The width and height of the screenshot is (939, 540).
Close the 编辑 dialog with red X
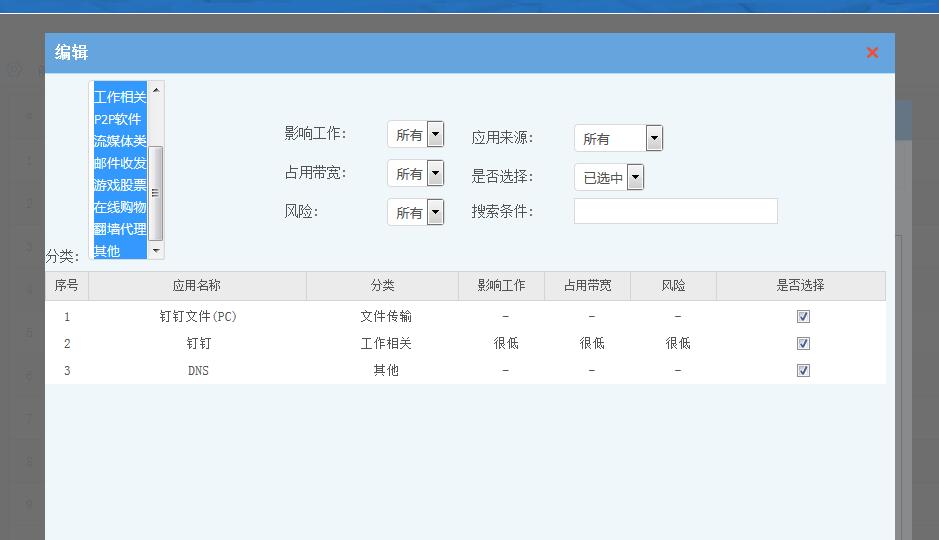(872, 53)
